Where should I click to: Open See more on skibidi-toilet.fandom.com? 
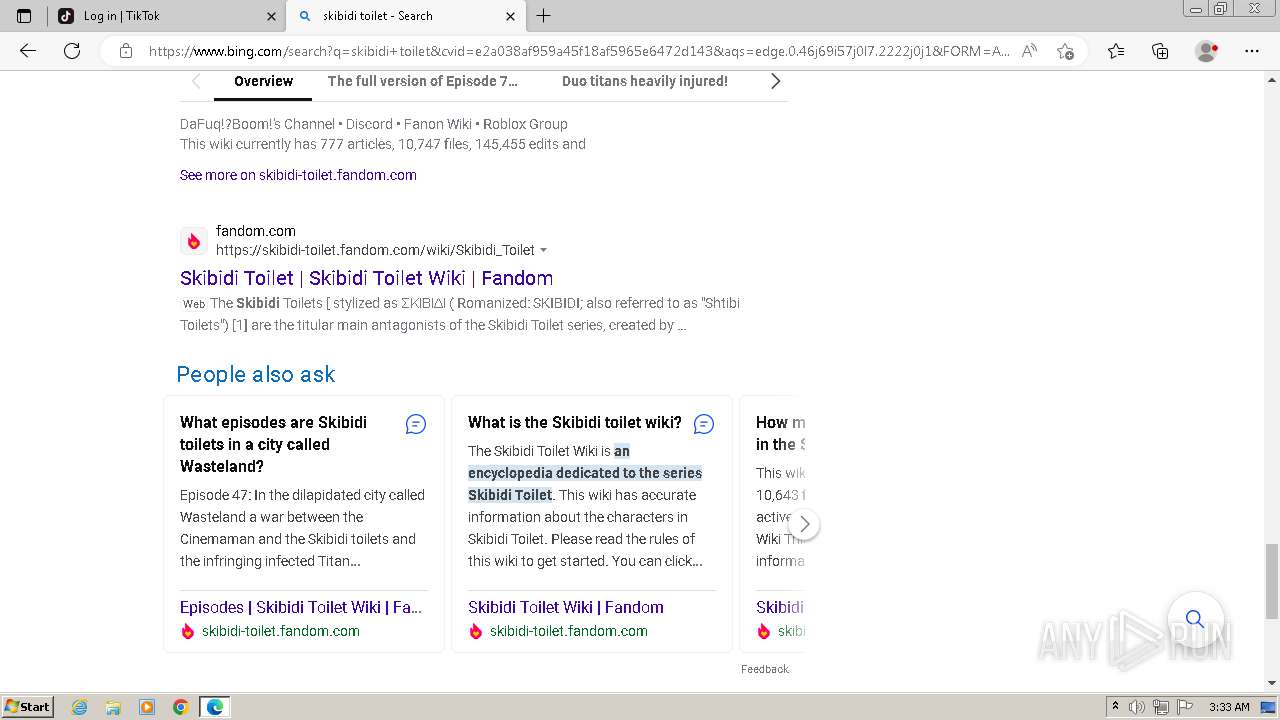(x=298, y=175)
